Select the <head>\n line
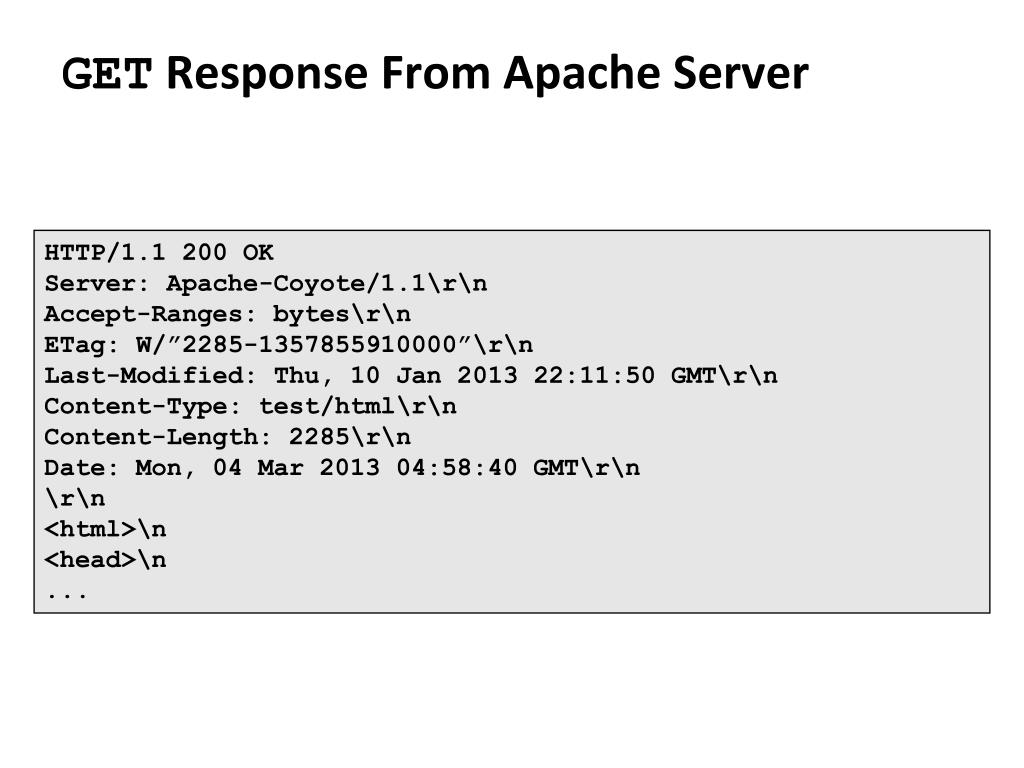 (x=105, y=560)
